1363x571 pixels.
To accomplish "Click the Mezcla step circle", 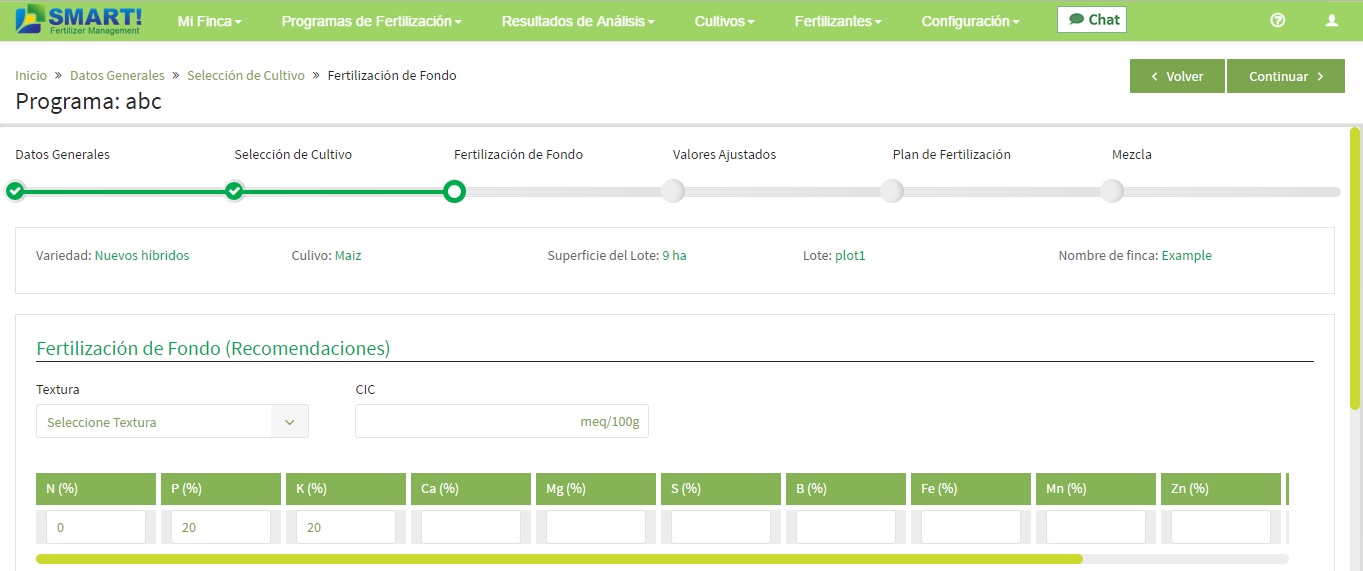I will tap(1112, 191).
